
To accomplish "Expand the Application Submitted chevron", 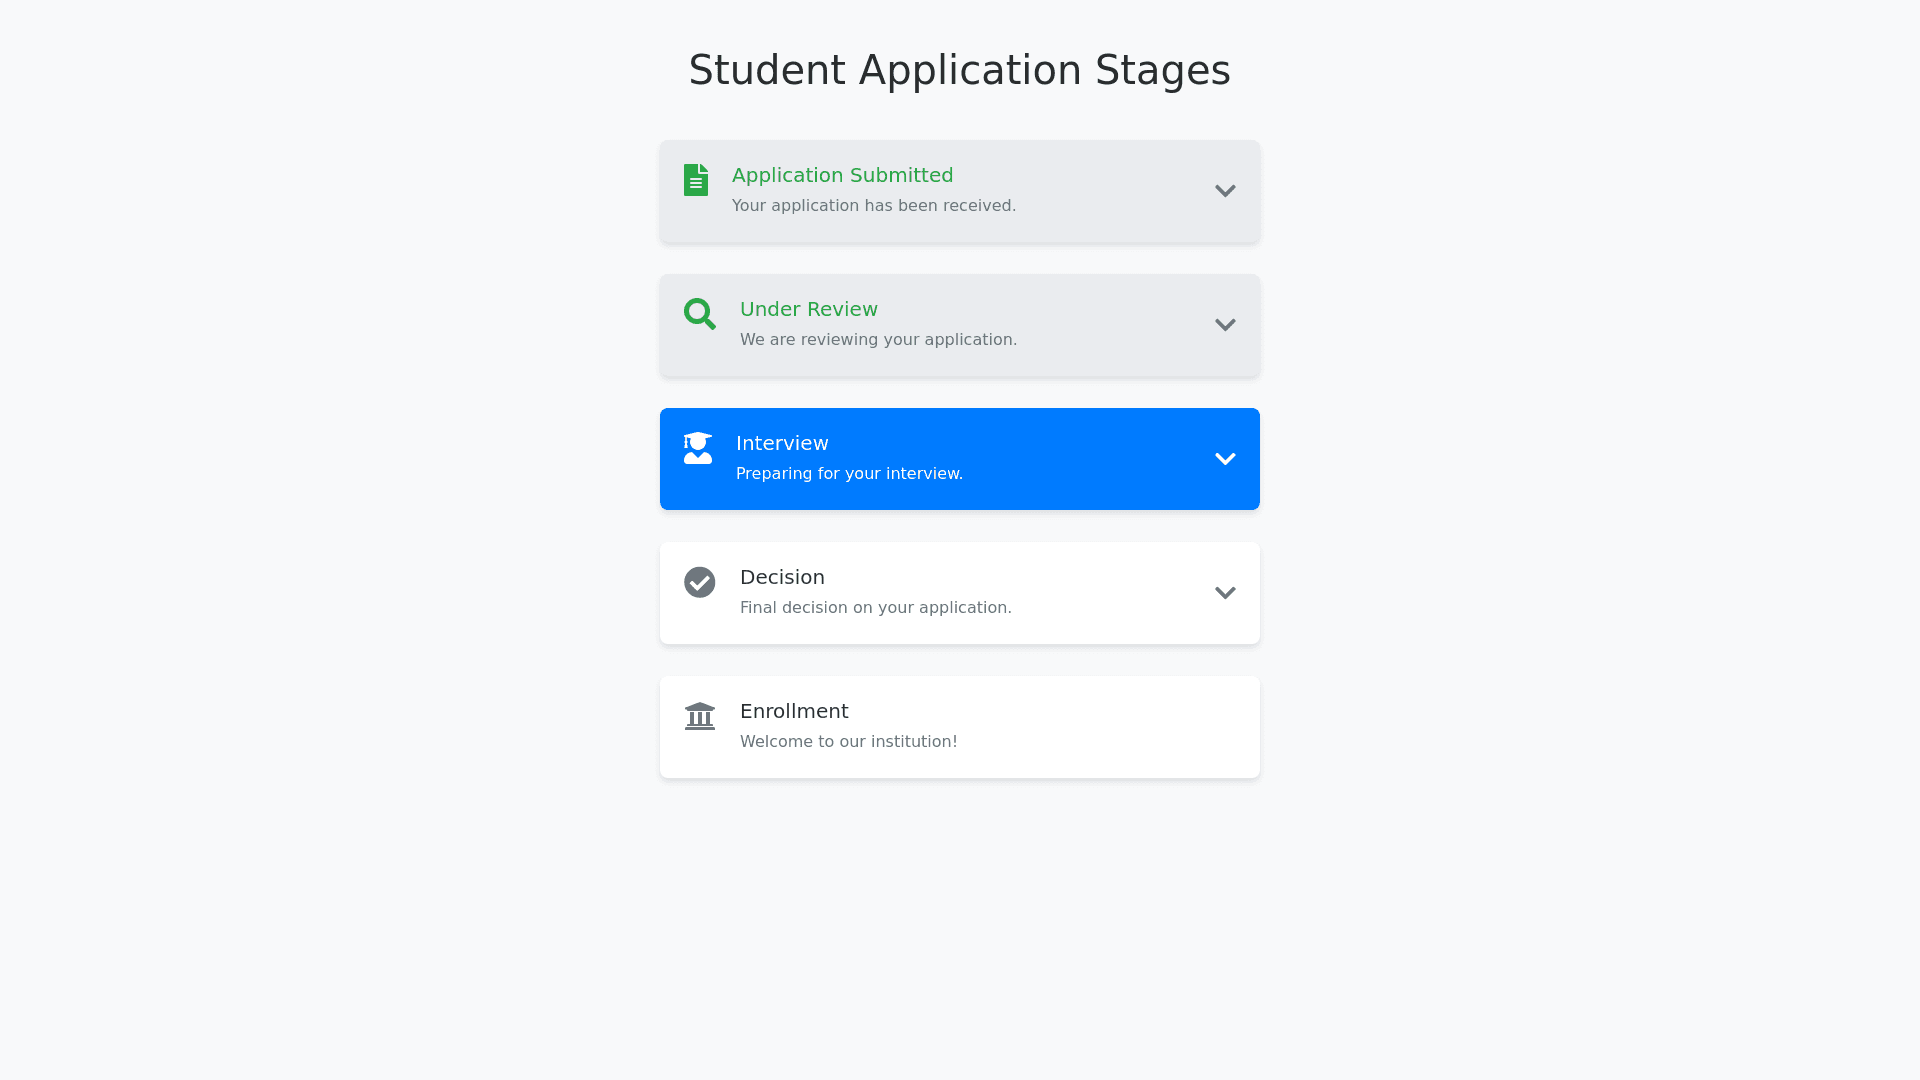I will pos(1225,191).
